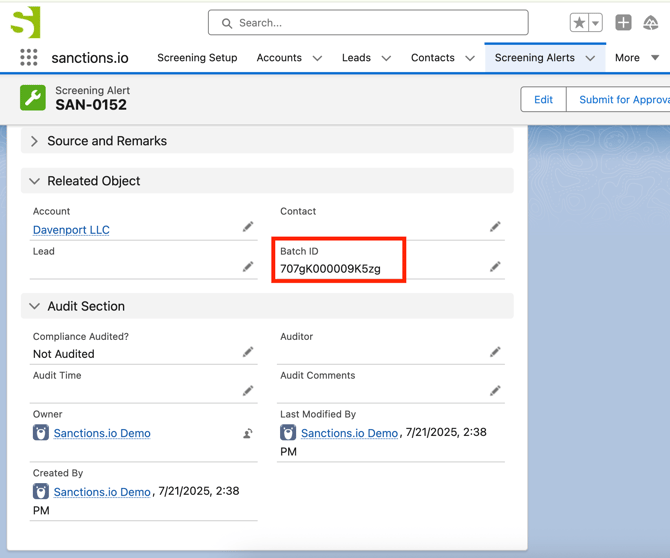670x558 pixels.
Task: Click the Trailhead guidance icon in header
Action: click(650, 23)
